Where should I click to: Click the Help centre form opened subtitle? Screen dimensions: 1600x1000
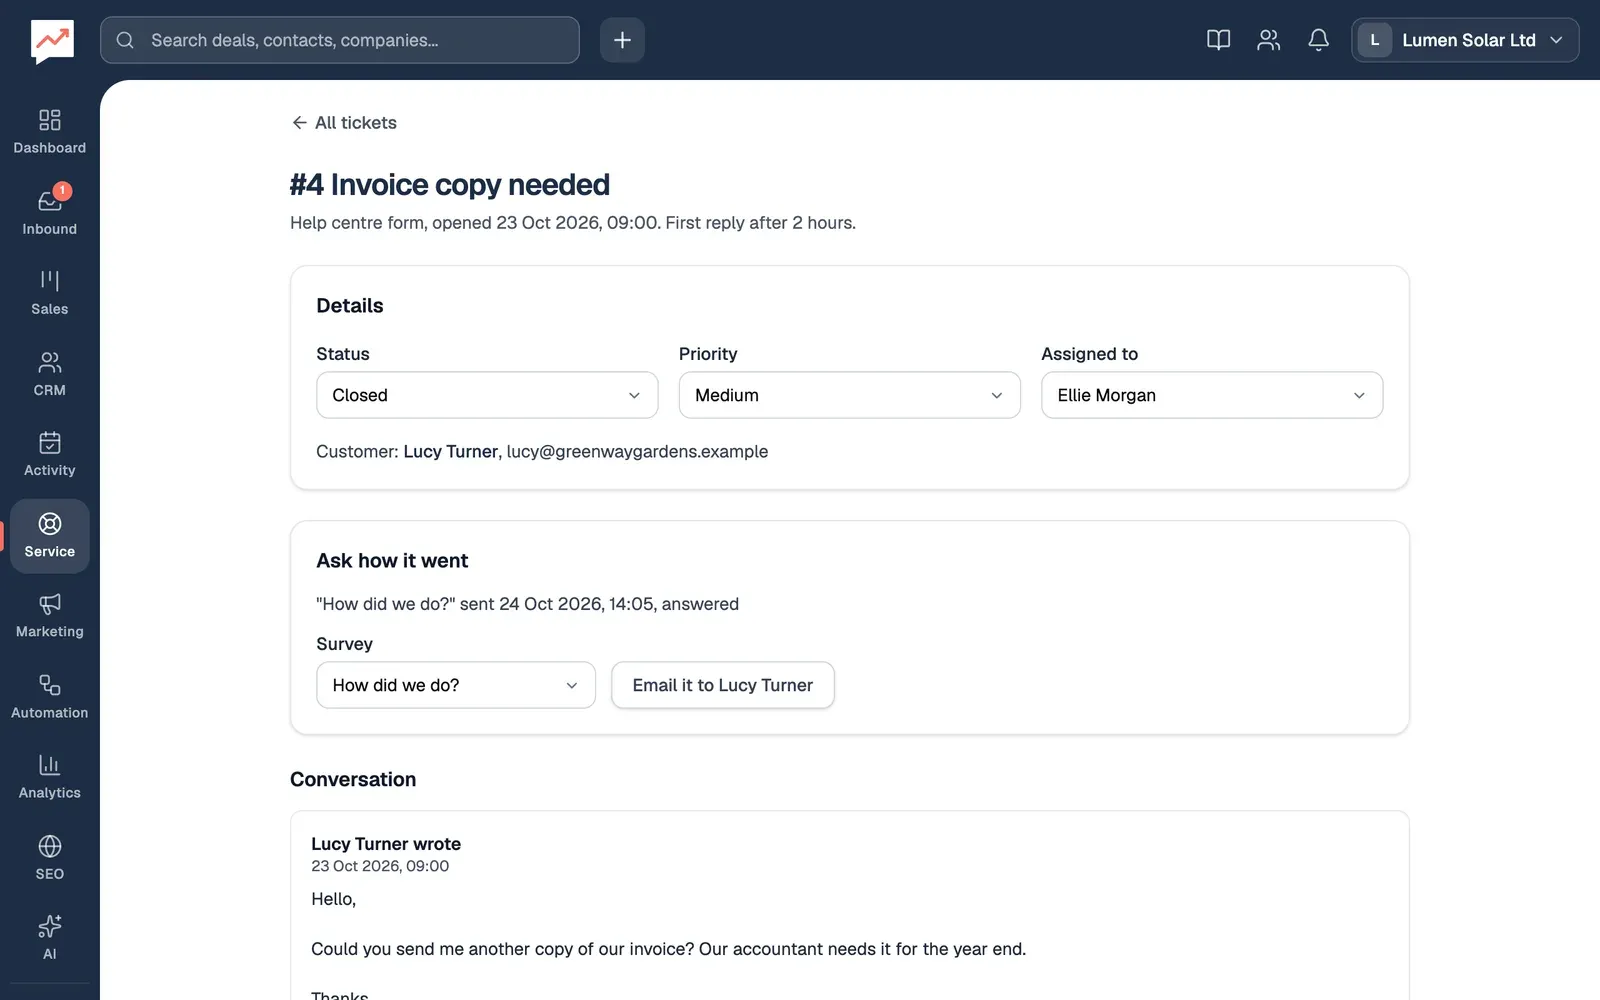(x=573, y=223)
